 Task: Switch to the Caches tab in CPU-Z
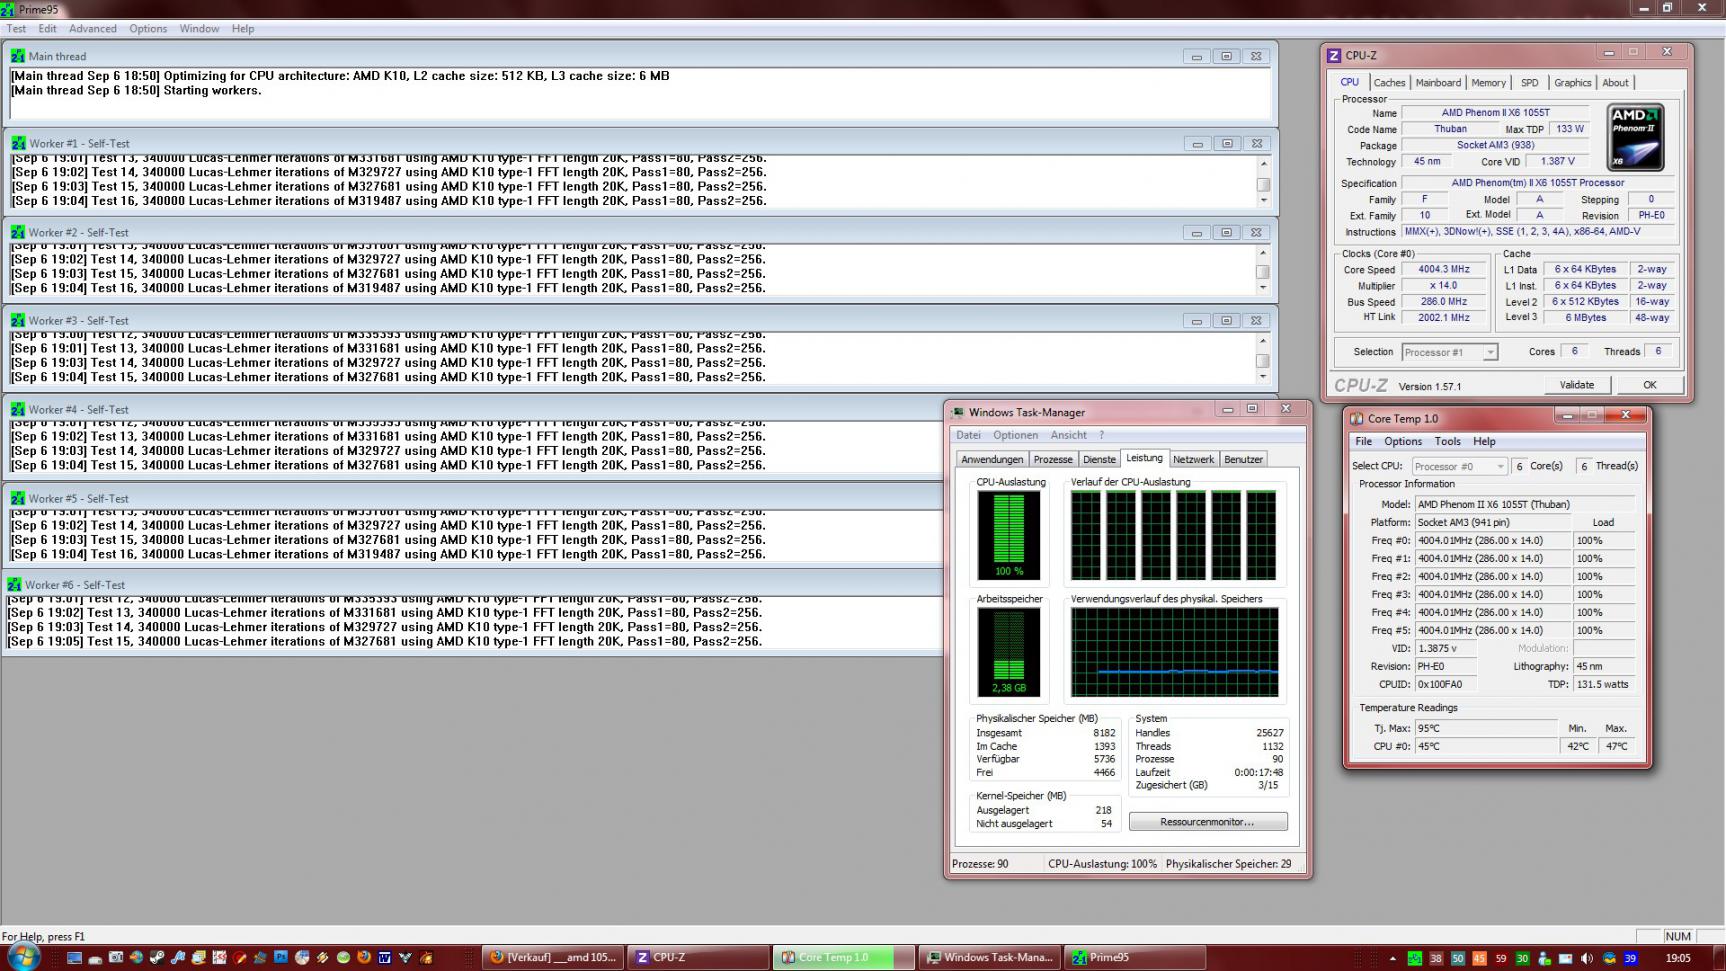pyautogui.click(x=1389, y=83)
